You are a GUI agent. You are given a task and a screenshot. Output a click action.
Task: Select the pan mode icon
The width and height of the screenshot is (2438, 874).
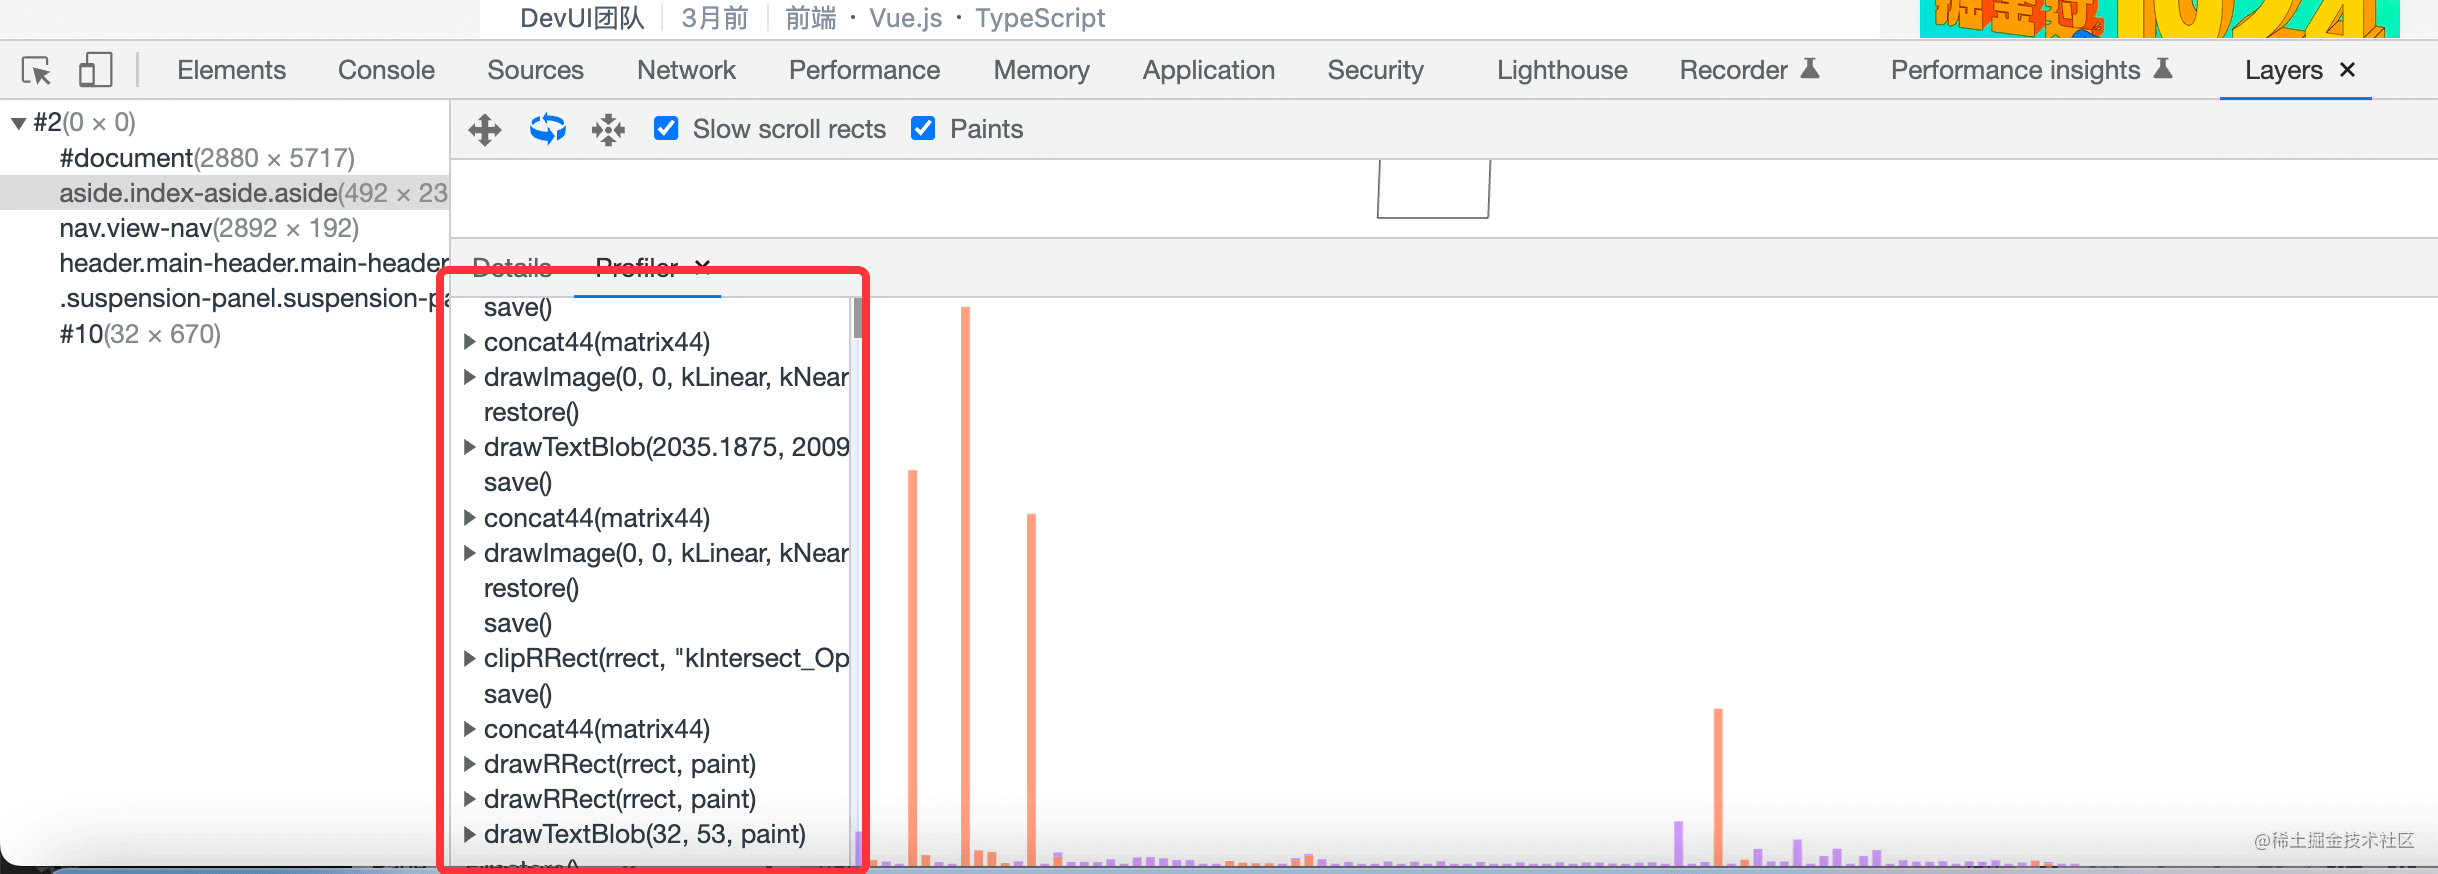485,129
